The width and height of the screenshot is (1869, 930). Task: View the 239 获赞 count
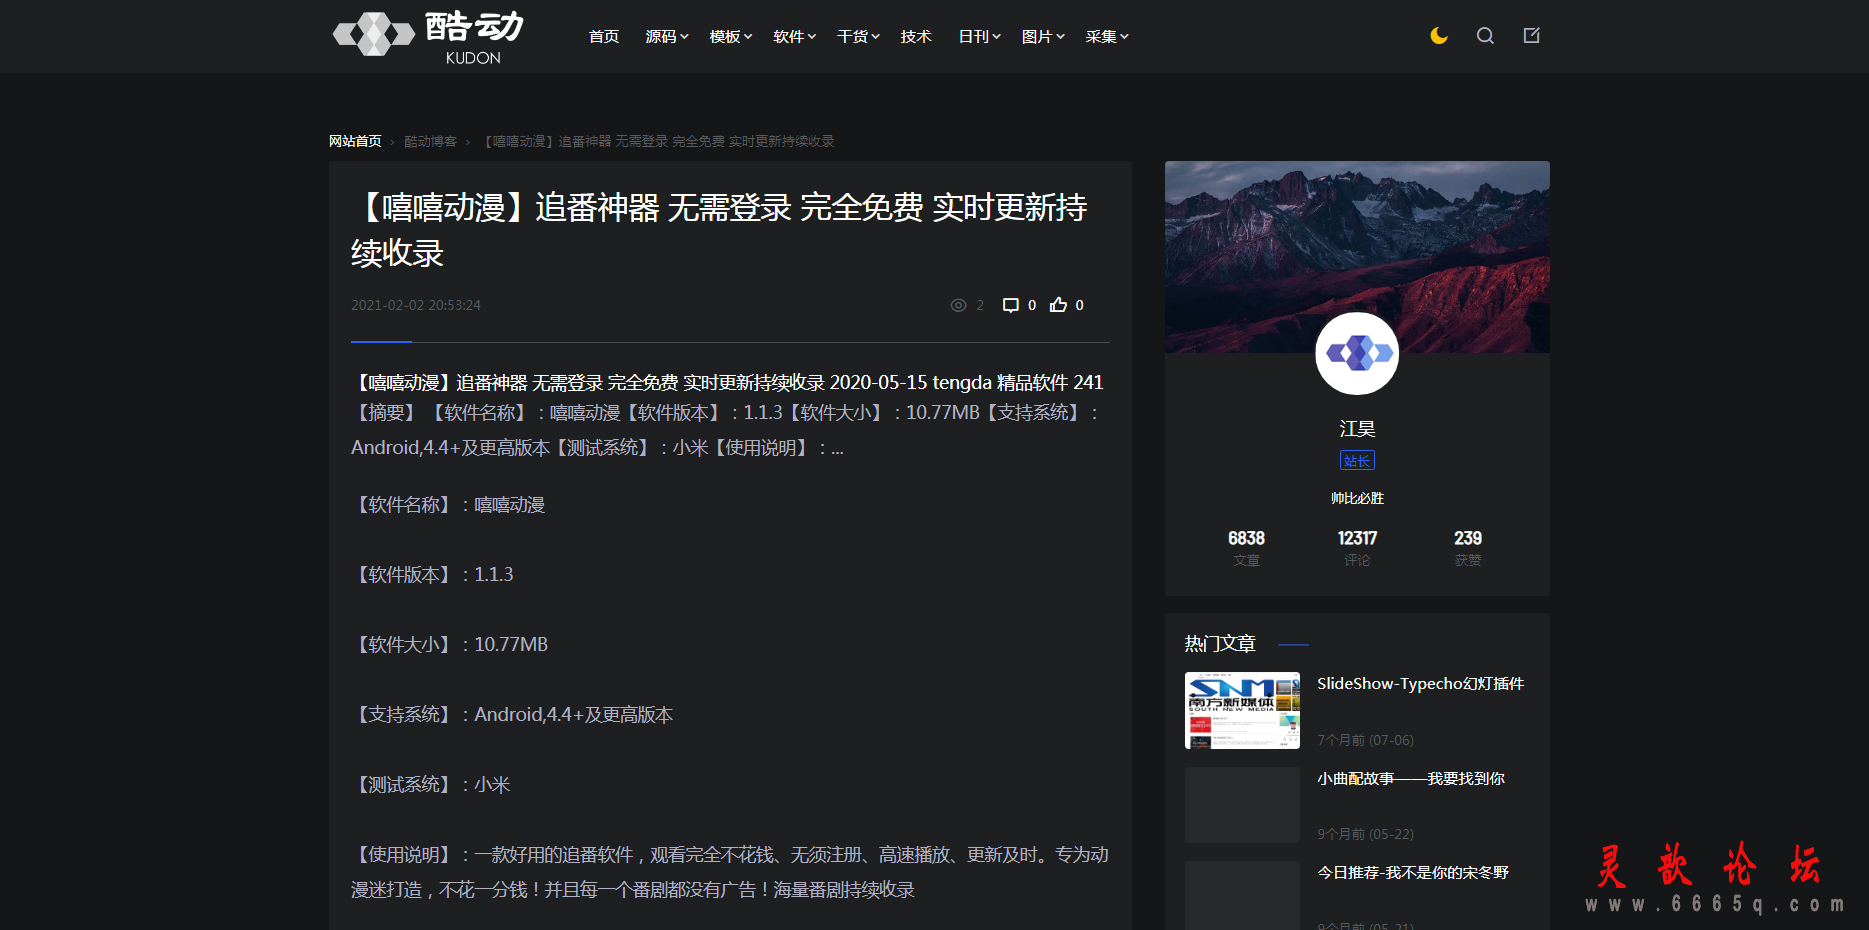click(1468, 548)
